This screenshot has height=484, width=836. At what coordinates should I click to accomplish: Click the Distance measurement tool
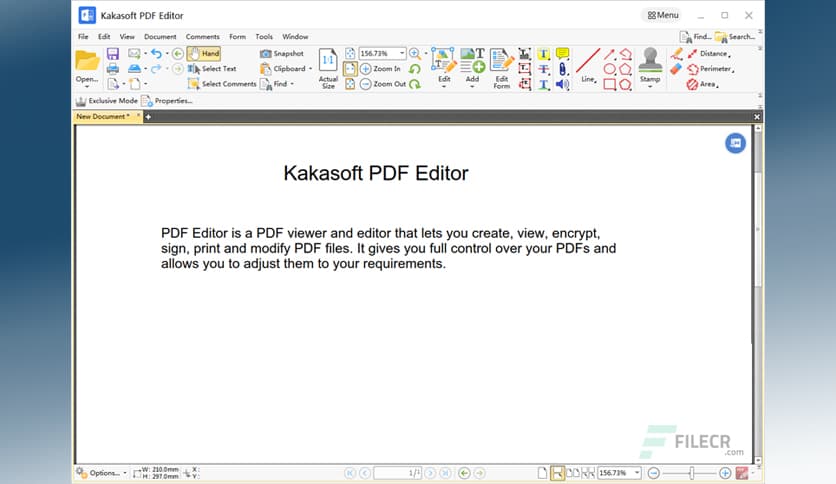(x=709, y=53)
